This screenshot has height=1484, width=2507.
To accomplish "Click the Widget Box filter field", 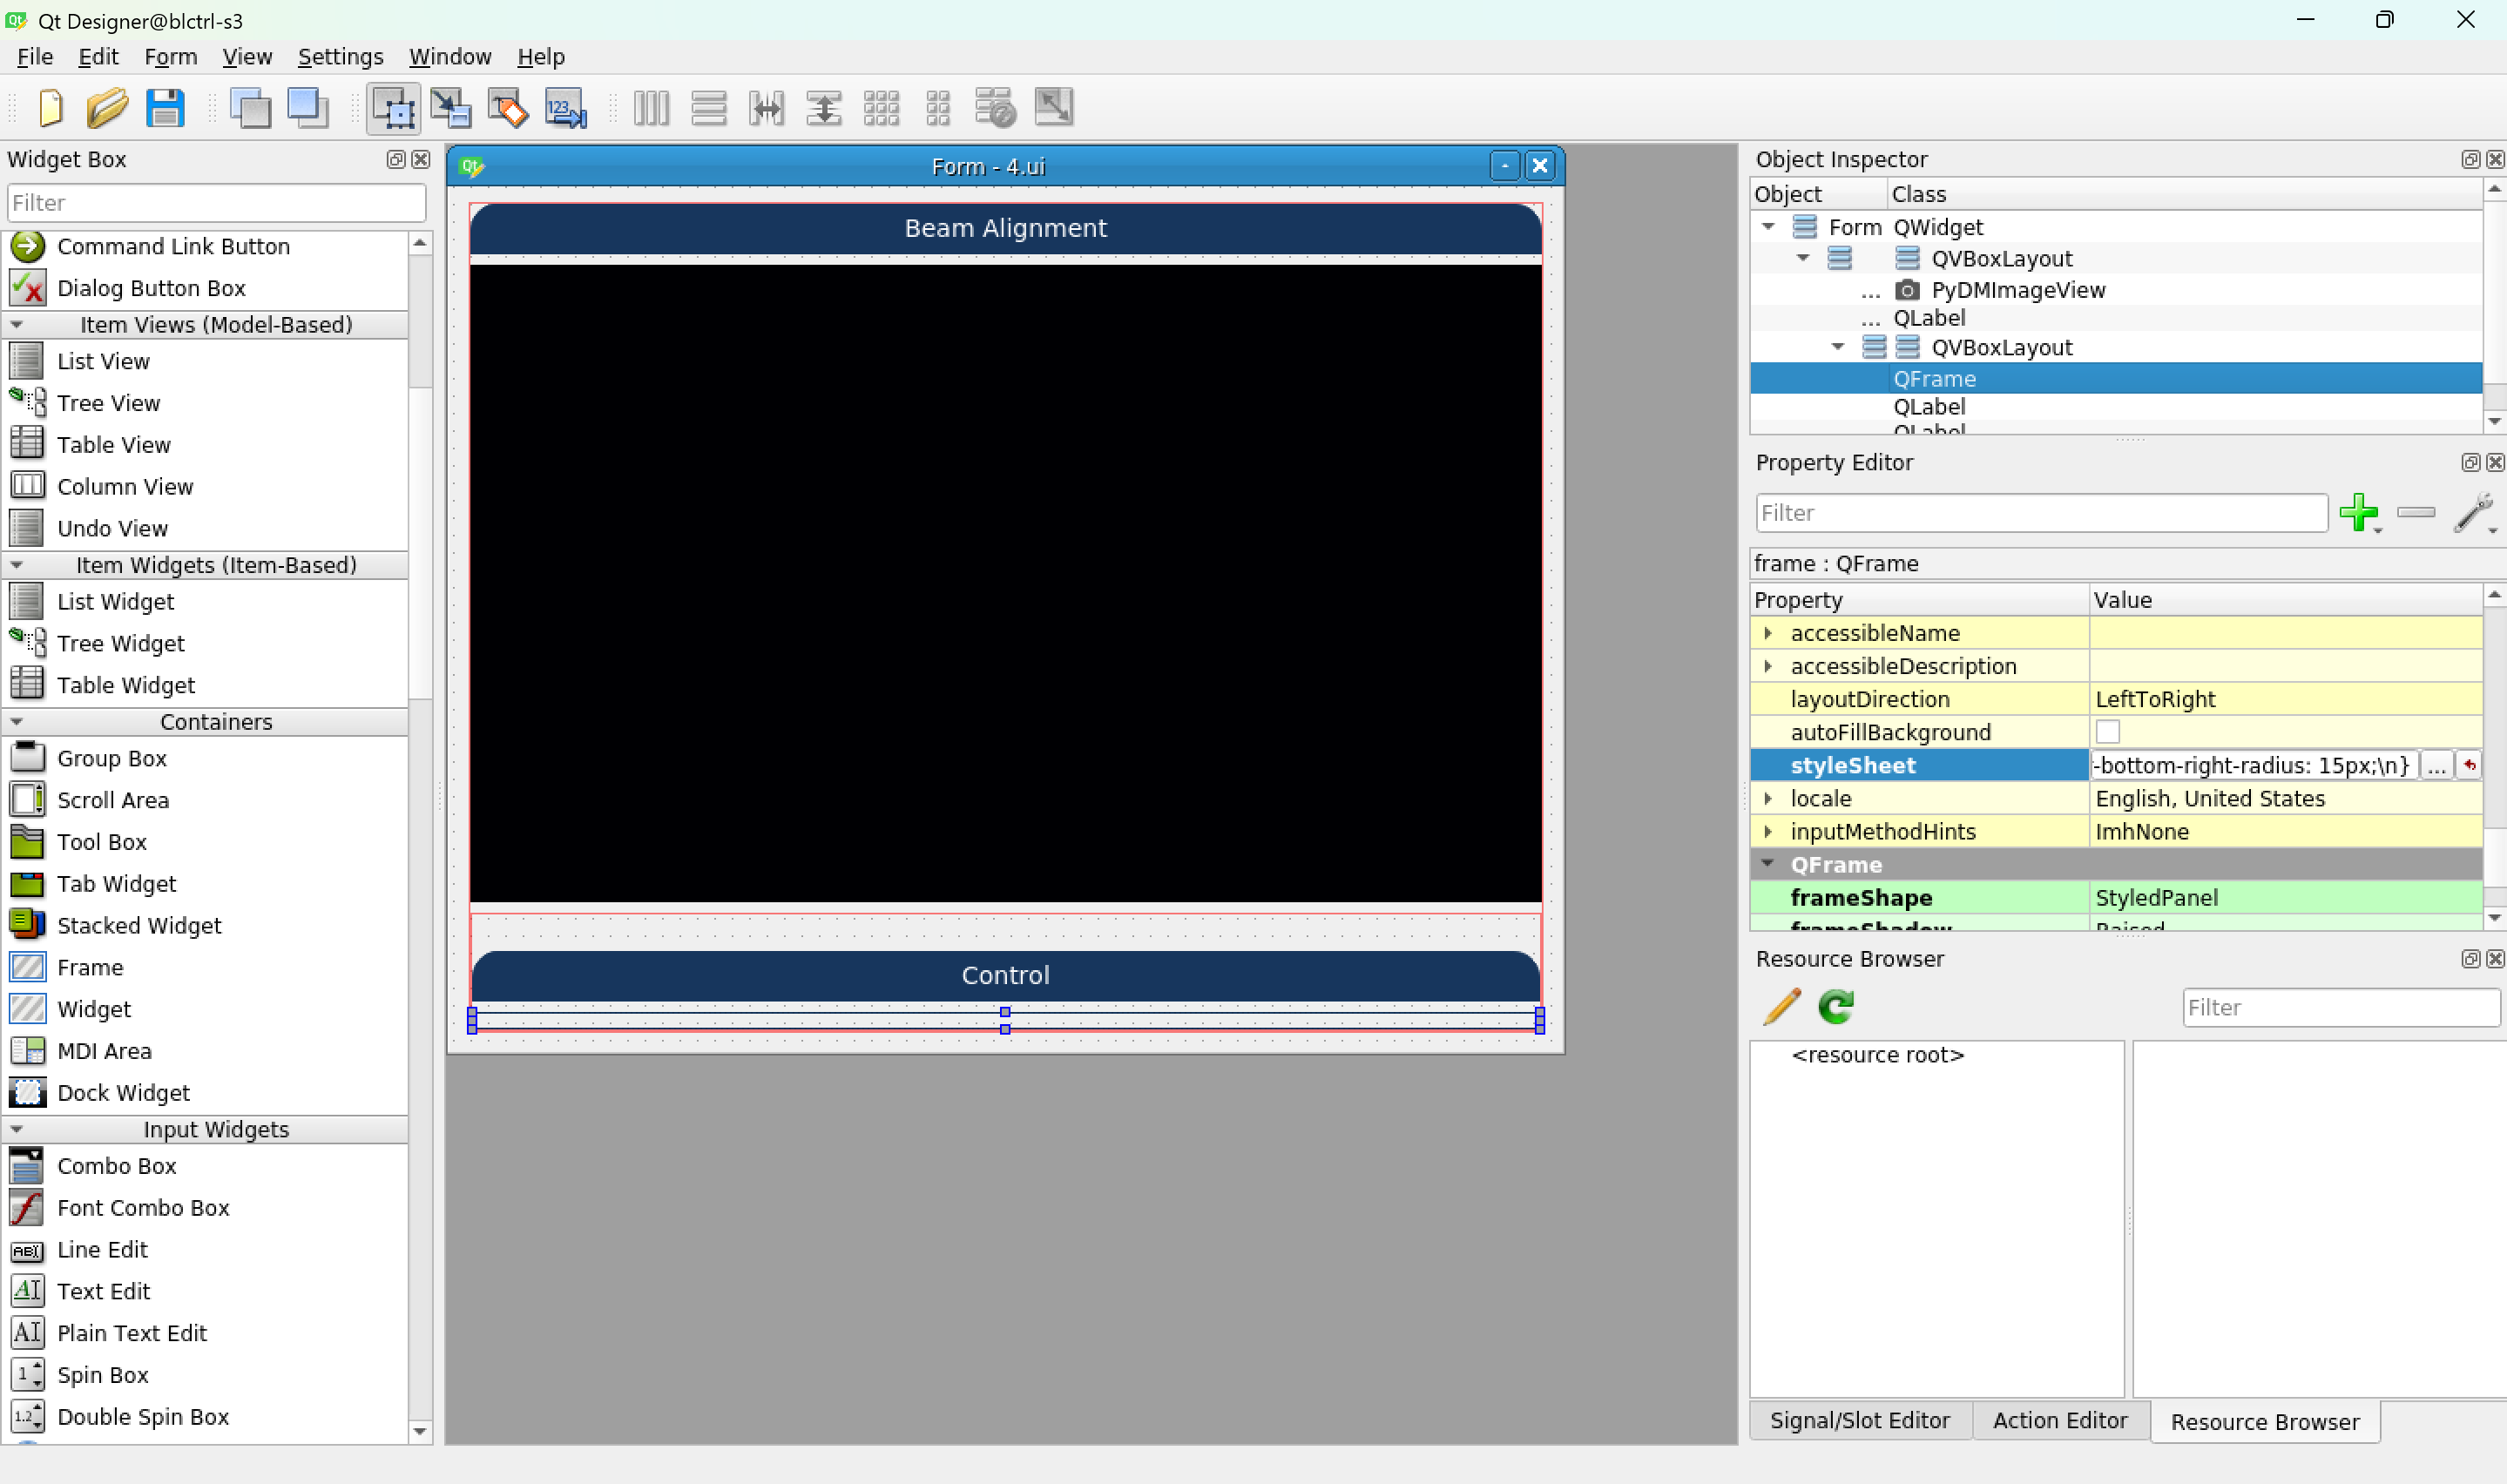I will tap(216, 203).
